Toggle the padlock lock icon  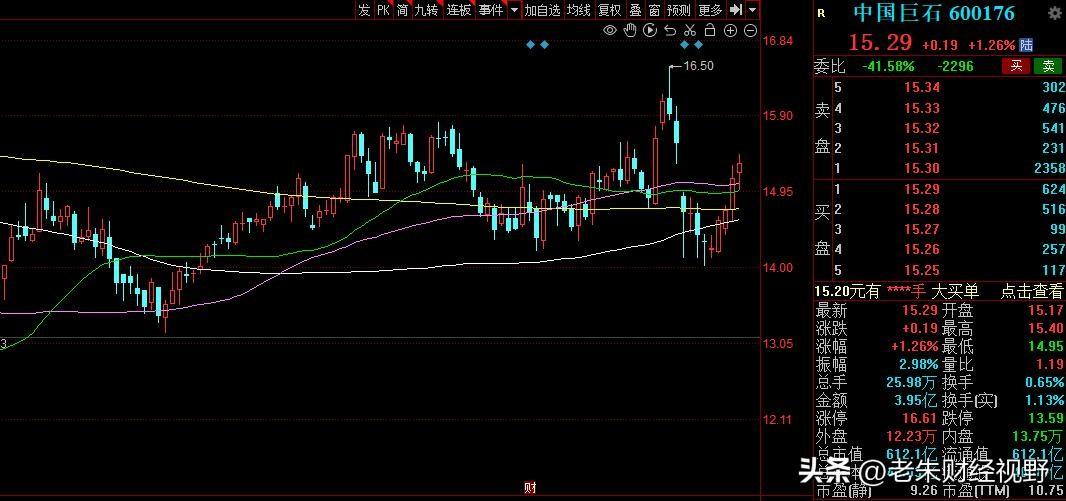click(x=710, y=30)
